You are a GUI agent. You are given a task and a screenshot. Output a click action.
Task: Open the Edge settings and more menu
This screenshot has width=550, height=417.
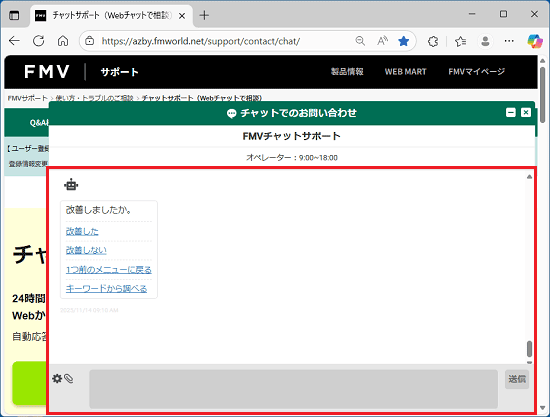point(509,41)
